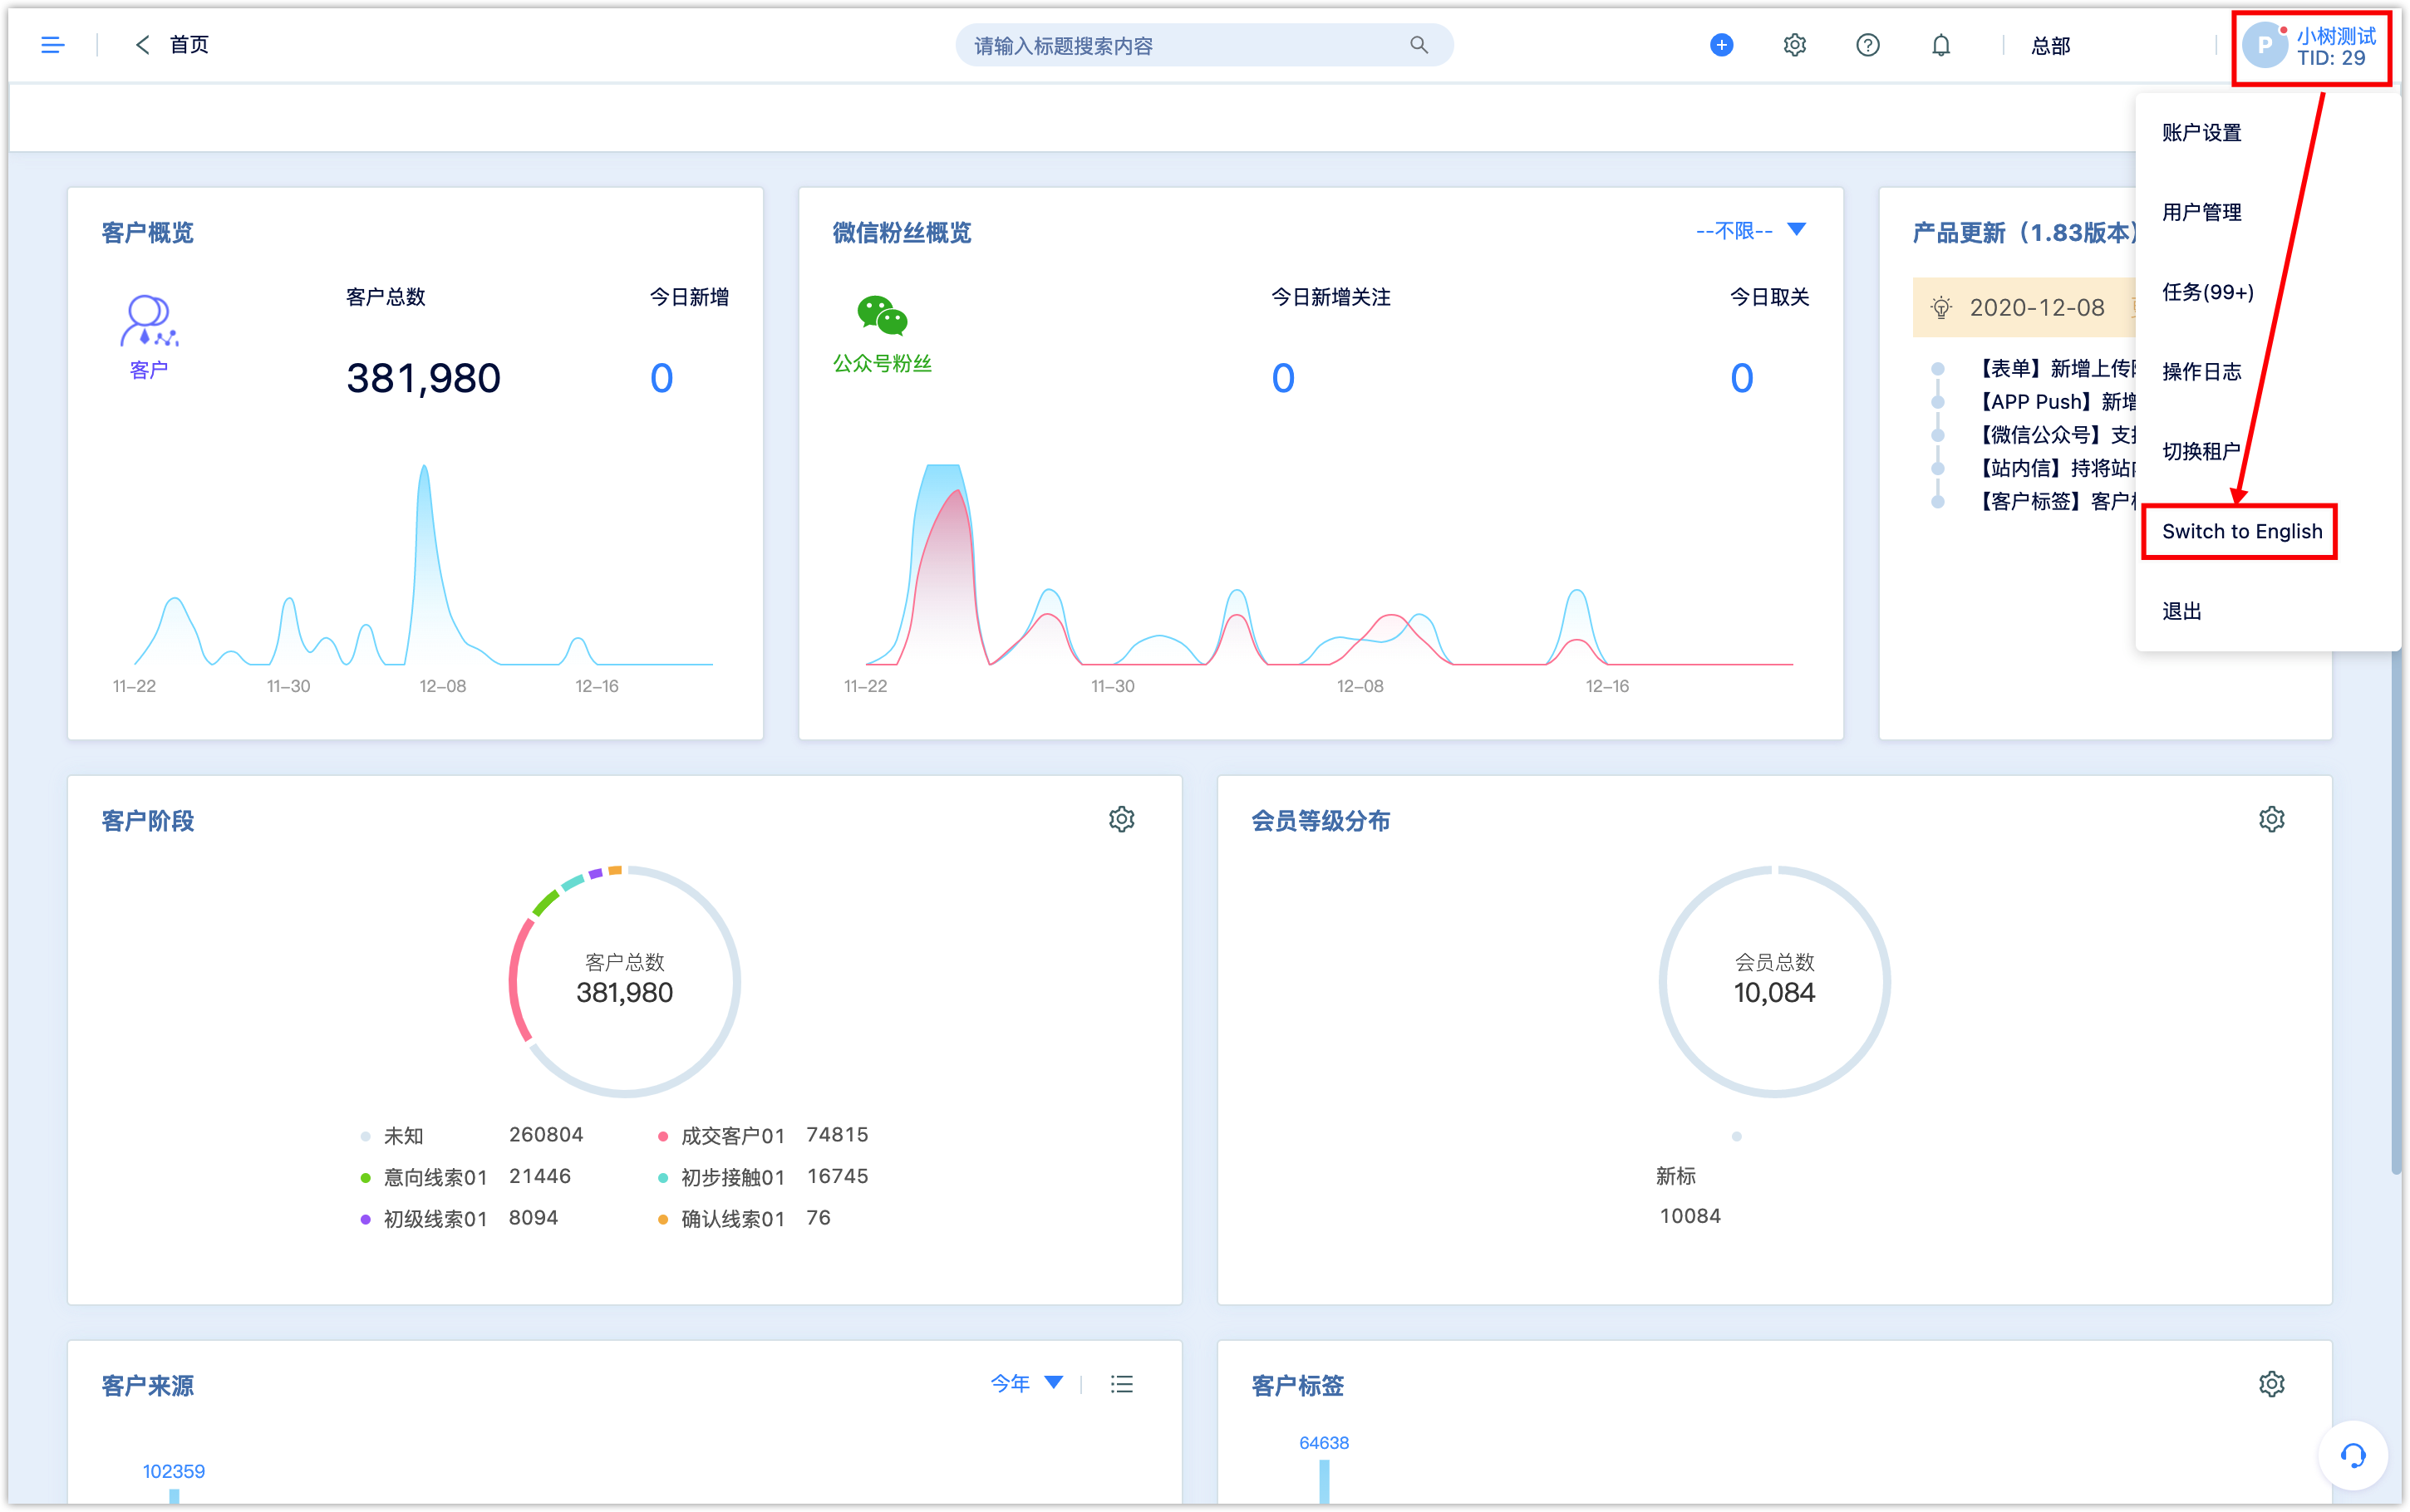Click the 64638 bar value in 客户标签
Screen dimensions: 2410x1512
coord(1323,1443)
